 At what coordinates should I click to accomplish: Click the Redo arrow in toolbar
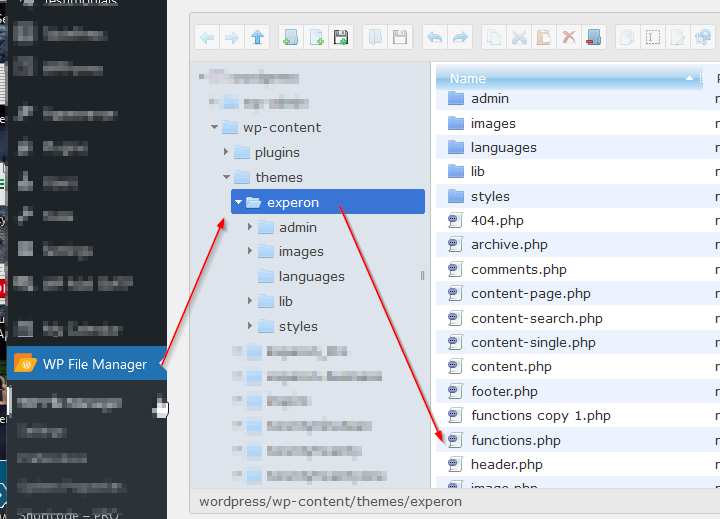[x=460, y=37]
